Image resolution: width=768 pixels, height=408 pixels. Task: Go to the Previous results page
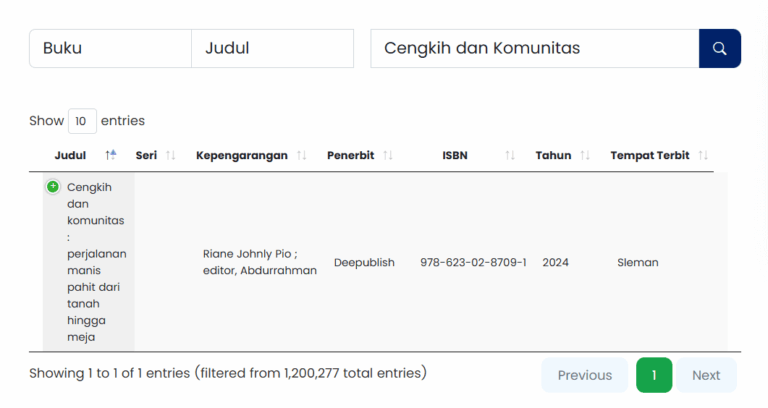coord(584,375)
